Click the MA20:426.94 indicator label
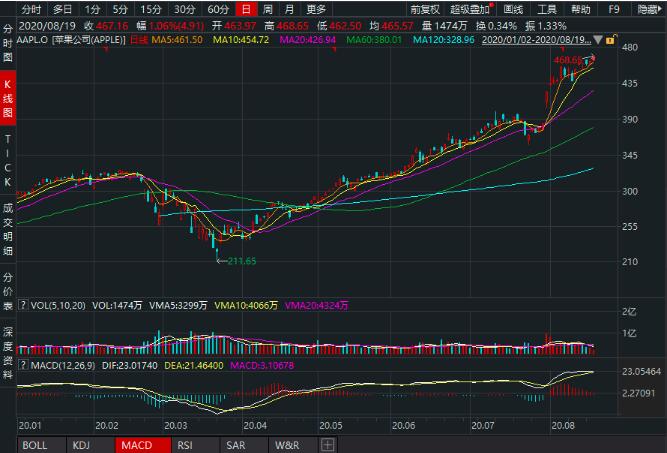This screenshot has width=667, height=453. tap(308, 40)
